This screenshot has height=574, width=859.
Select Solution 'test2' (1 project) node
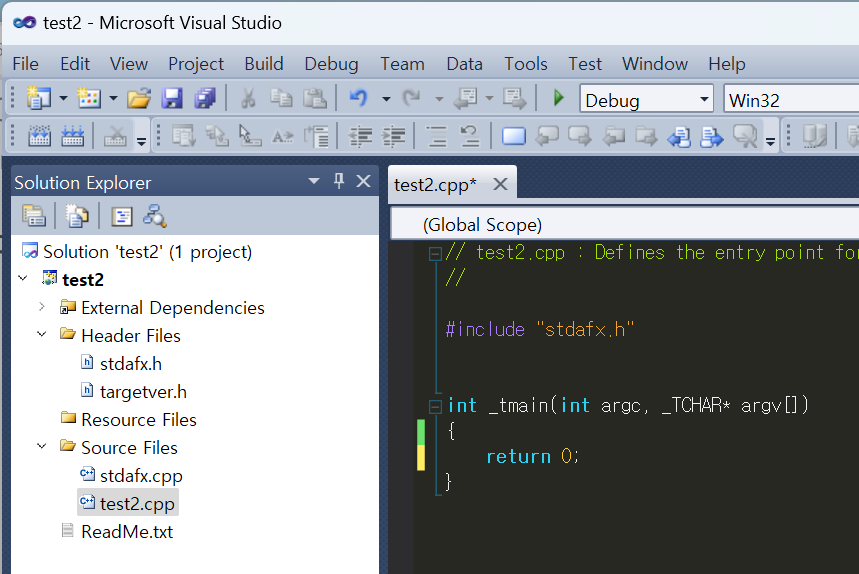[x=147, y=252]
